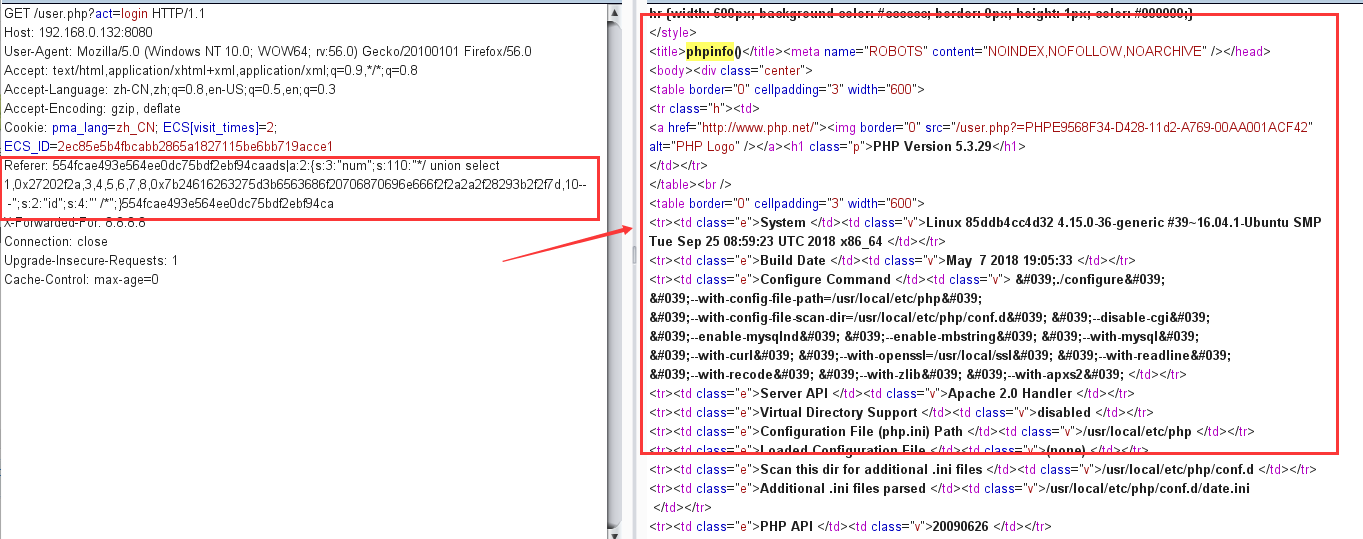The image size is (1363, 539).
Task: Click the 'Accept-Encoding: gzip, deflate' header
Action: [93, 109]
